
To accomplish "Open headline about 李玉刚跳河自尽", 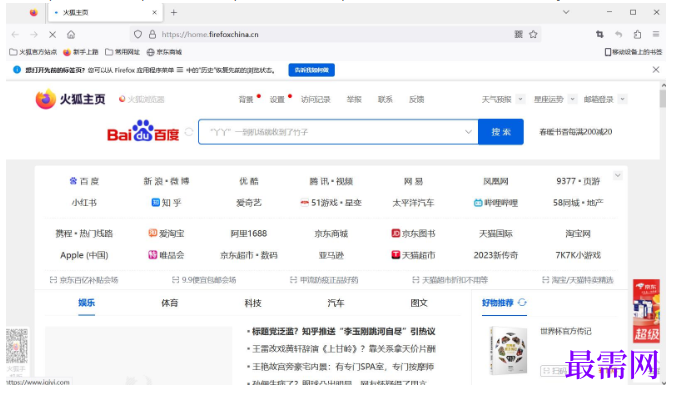I will [344, 331].
